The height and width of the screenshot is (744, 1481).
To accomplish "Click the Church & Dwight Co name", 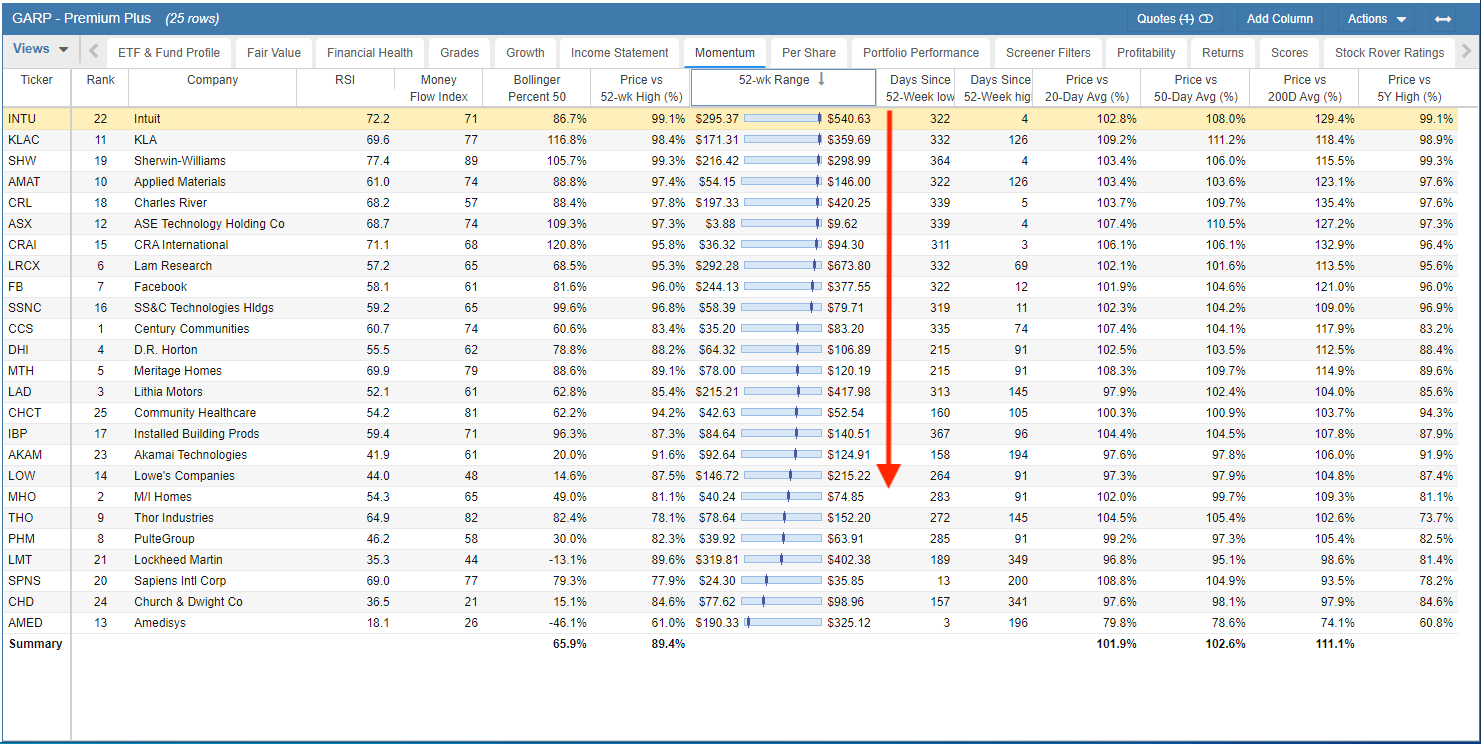I will (x=188, y=602).
